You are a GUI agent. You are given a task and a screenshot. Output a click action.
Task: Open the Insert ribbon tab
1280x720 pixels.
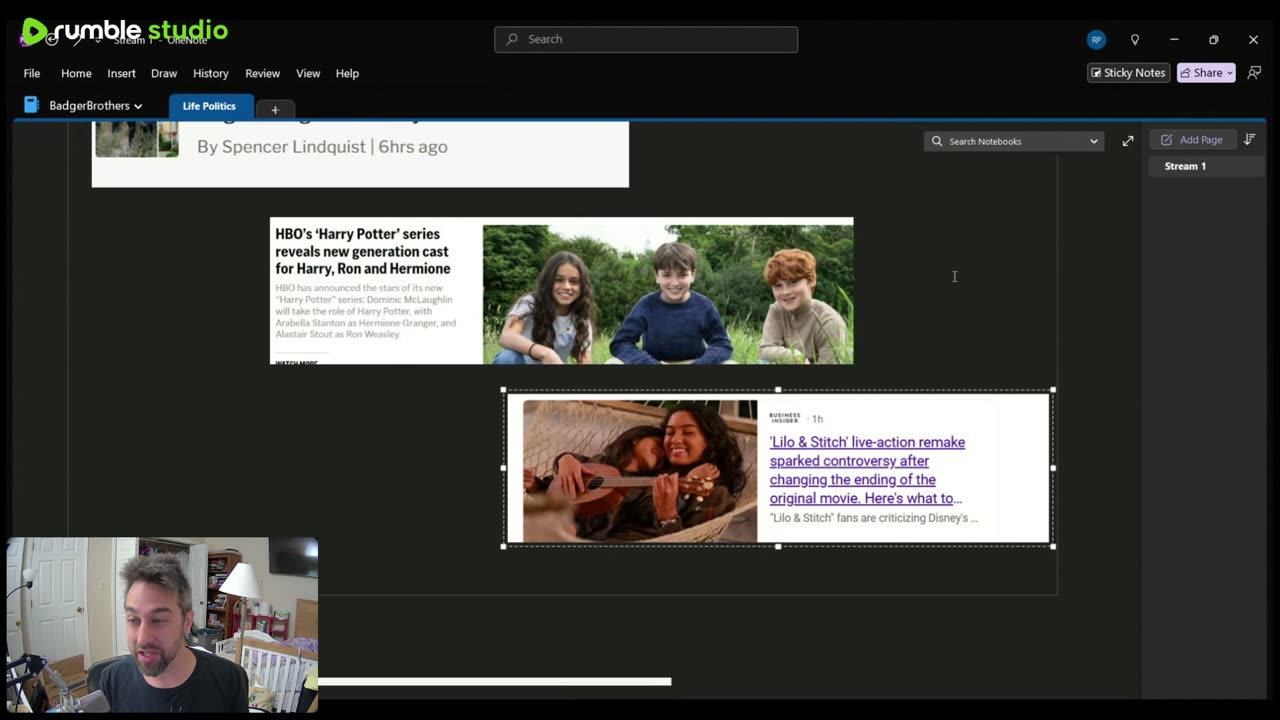(121, 73)
